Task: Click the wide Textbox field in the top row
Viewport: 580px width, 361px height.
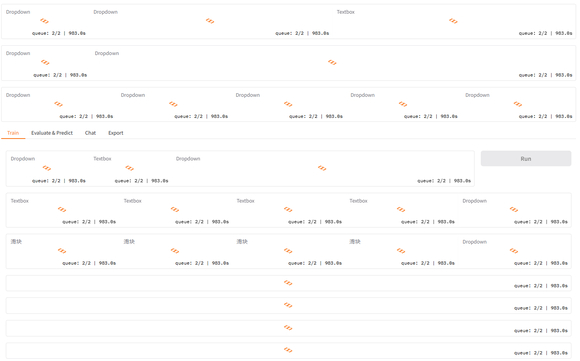Action: (x=454, y=21)
